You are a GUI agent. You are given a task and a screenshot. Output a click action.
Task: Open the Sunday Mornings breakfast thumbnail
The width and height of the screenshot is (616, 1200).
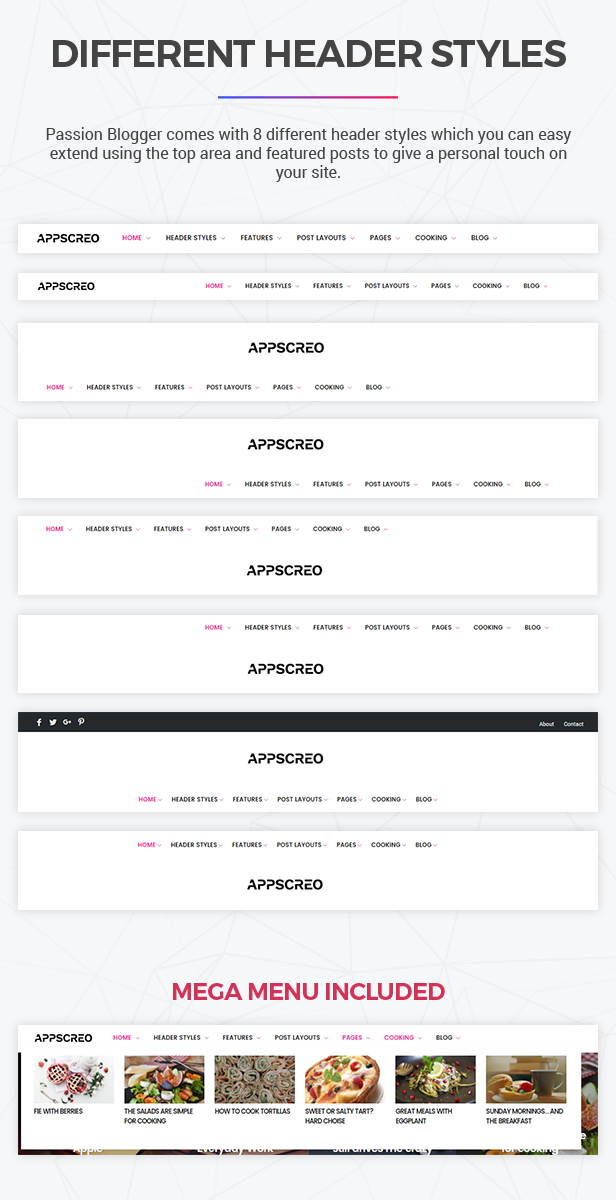pyautogui.click(x=526, y=1079)
